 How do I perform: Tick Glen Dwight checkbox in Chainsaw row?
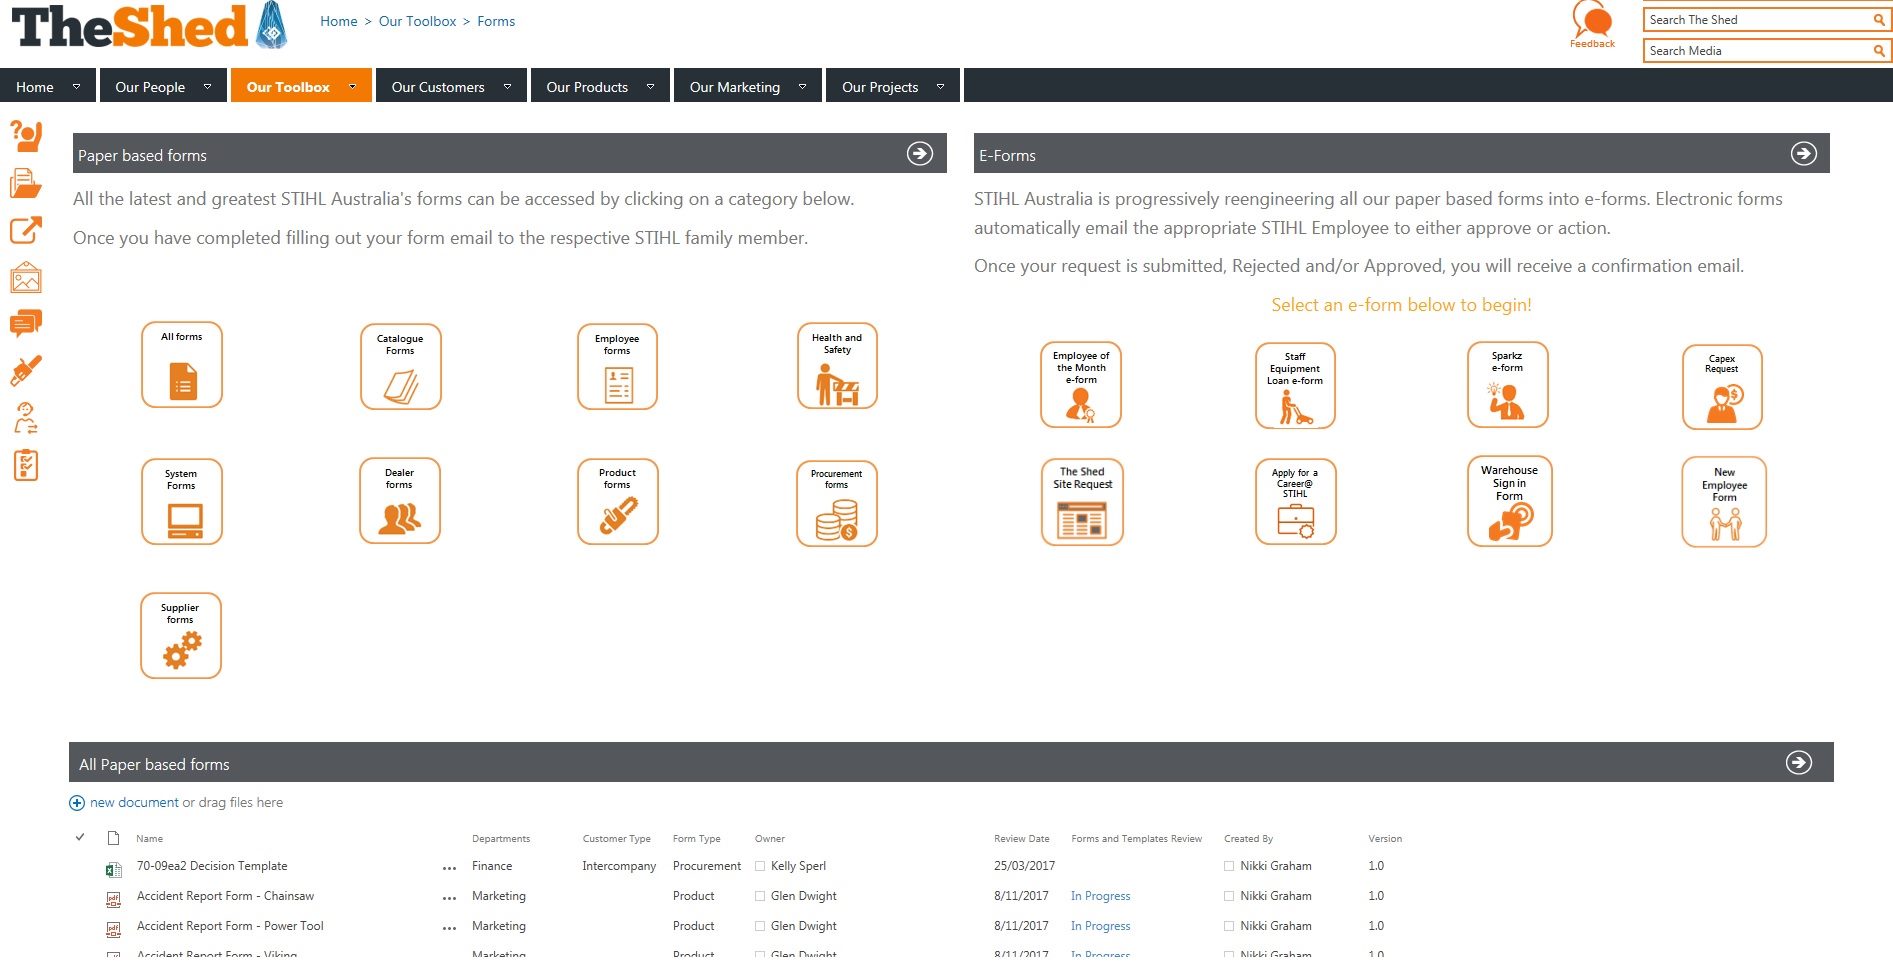[760, 896]
